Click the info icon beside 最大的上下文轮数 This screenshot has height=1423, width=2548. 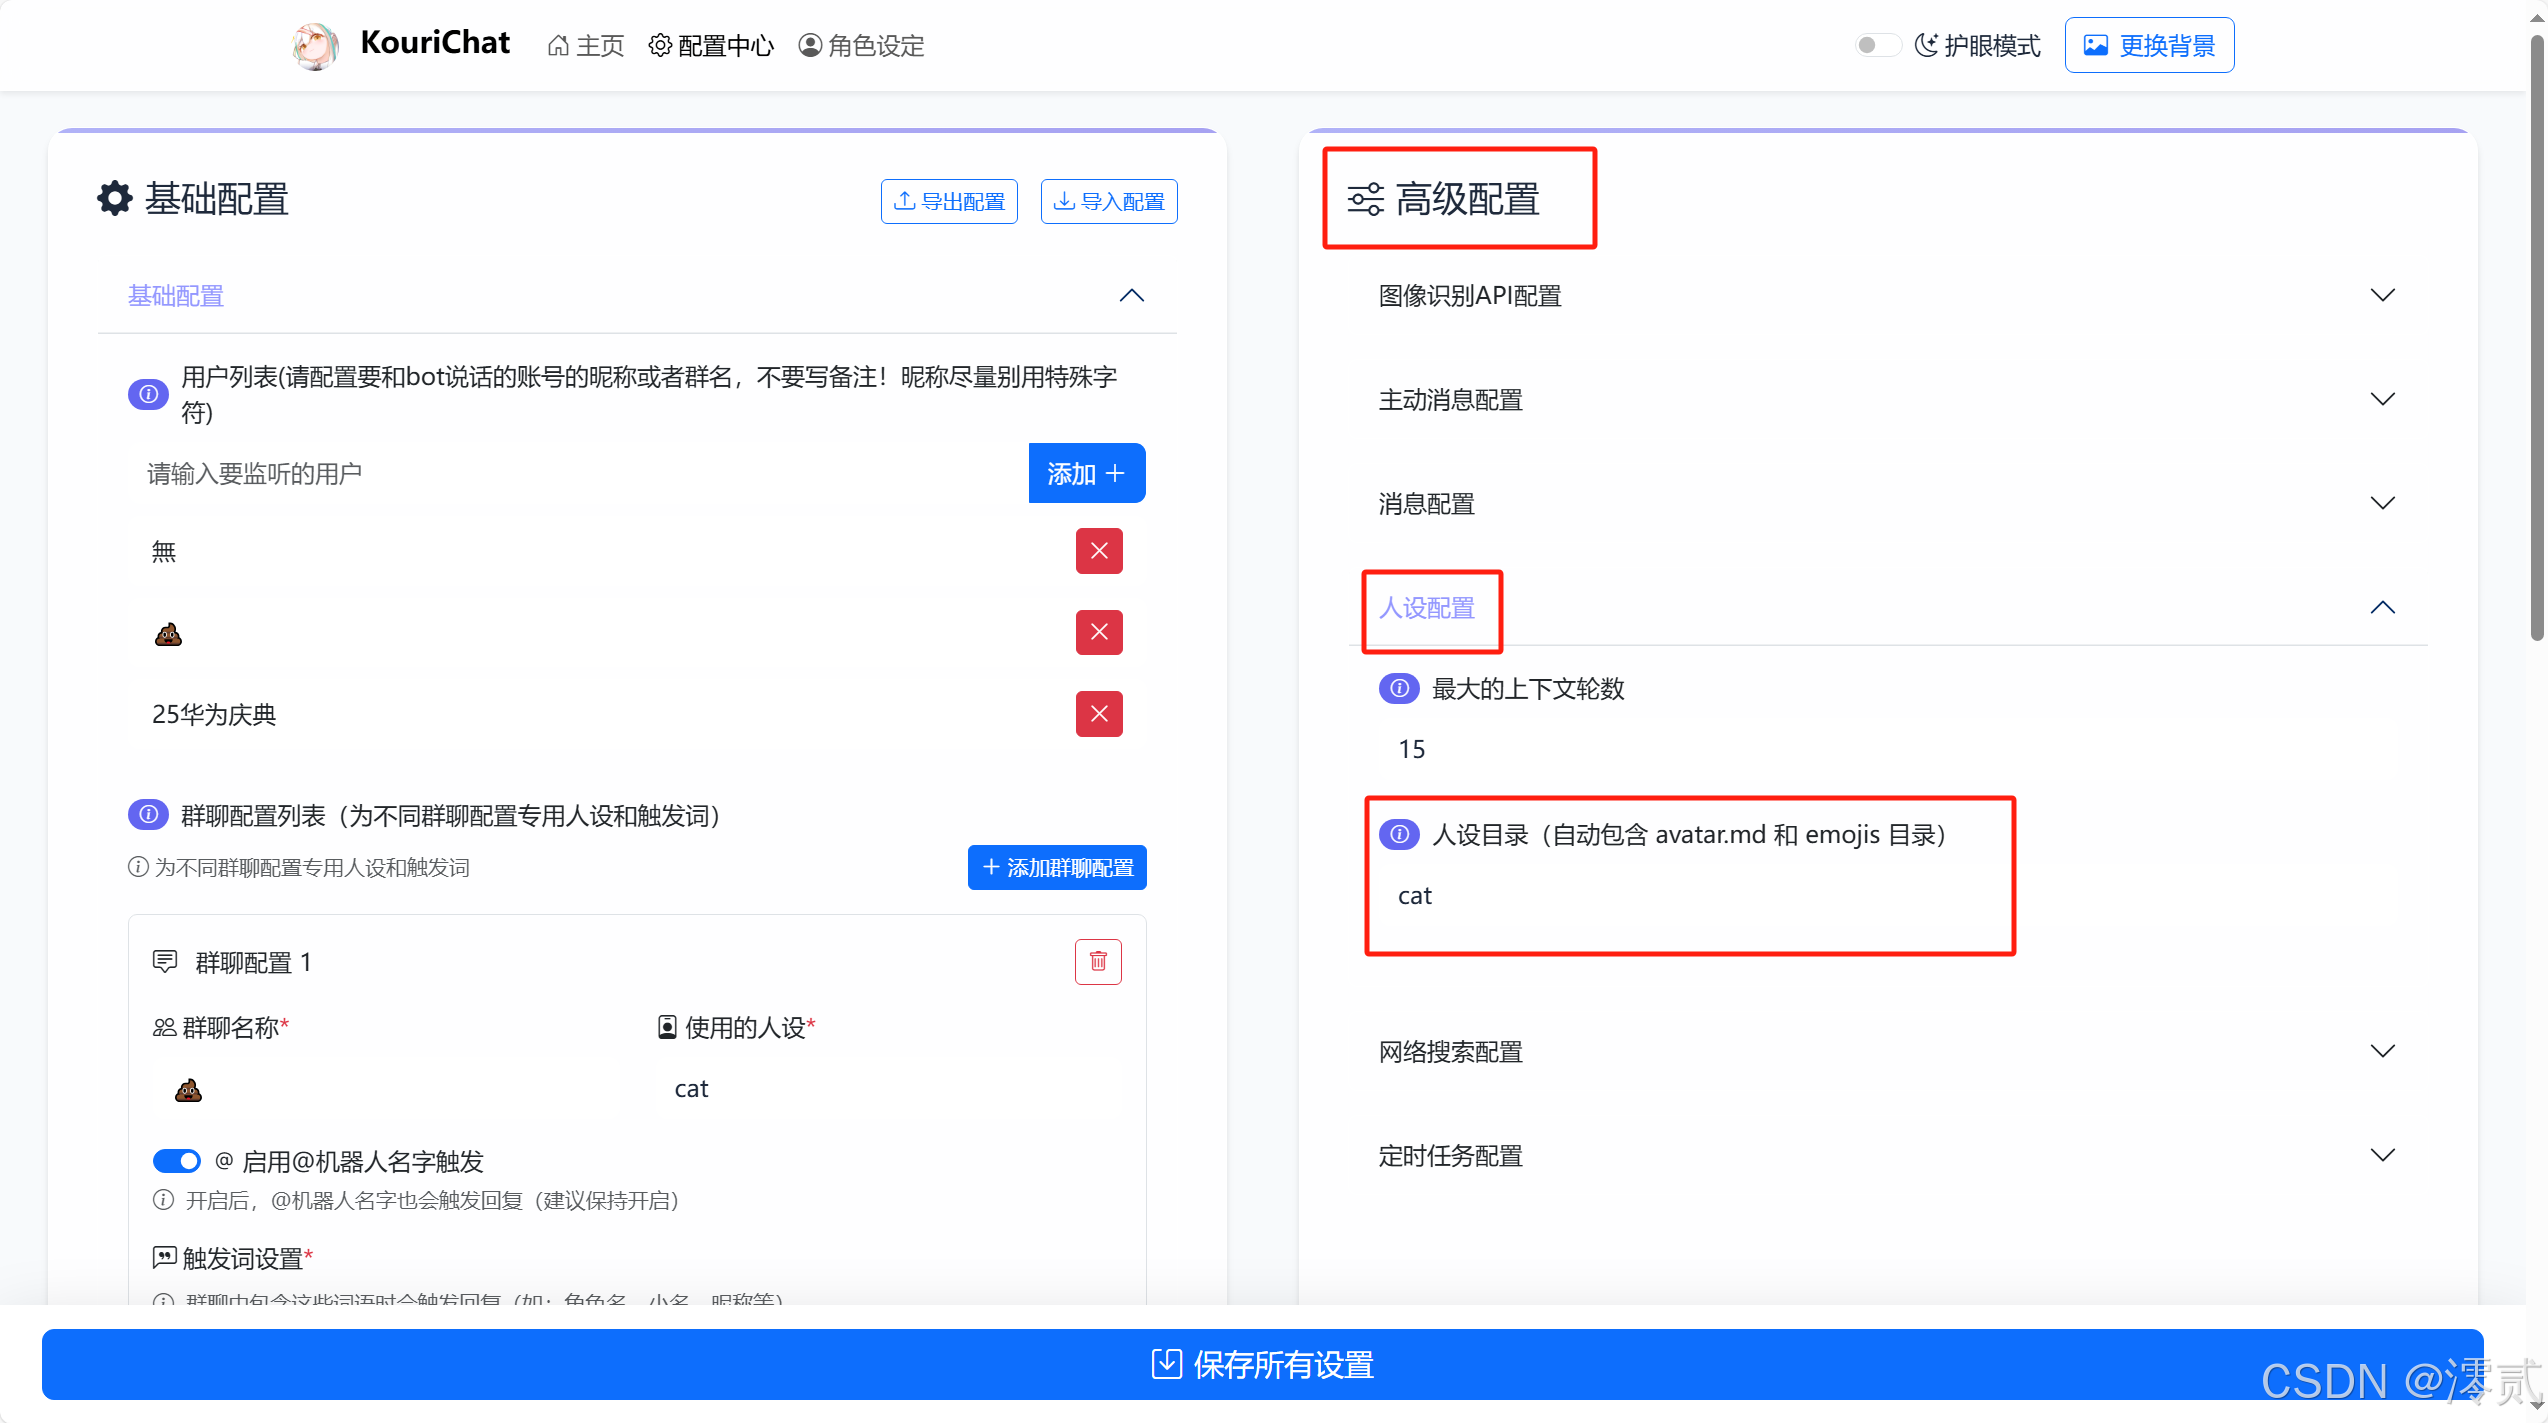(x=1398, y=688)
